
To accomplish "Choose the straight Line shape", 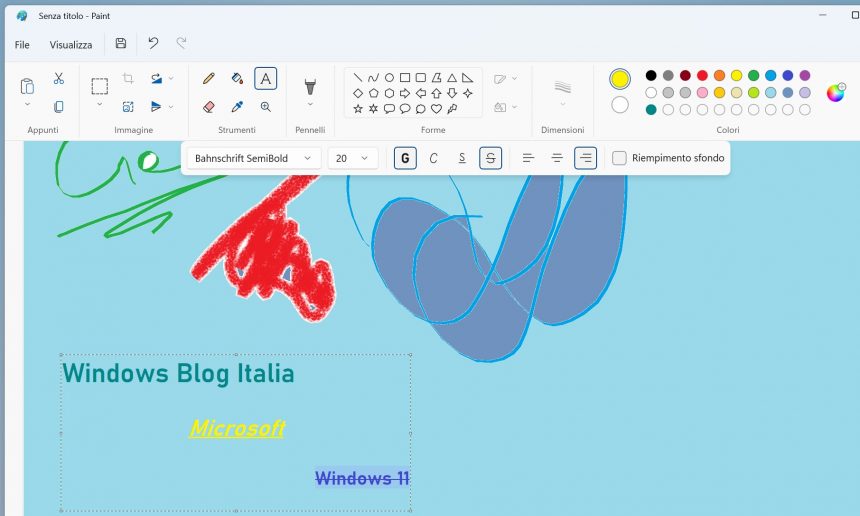I will (358, 77).
